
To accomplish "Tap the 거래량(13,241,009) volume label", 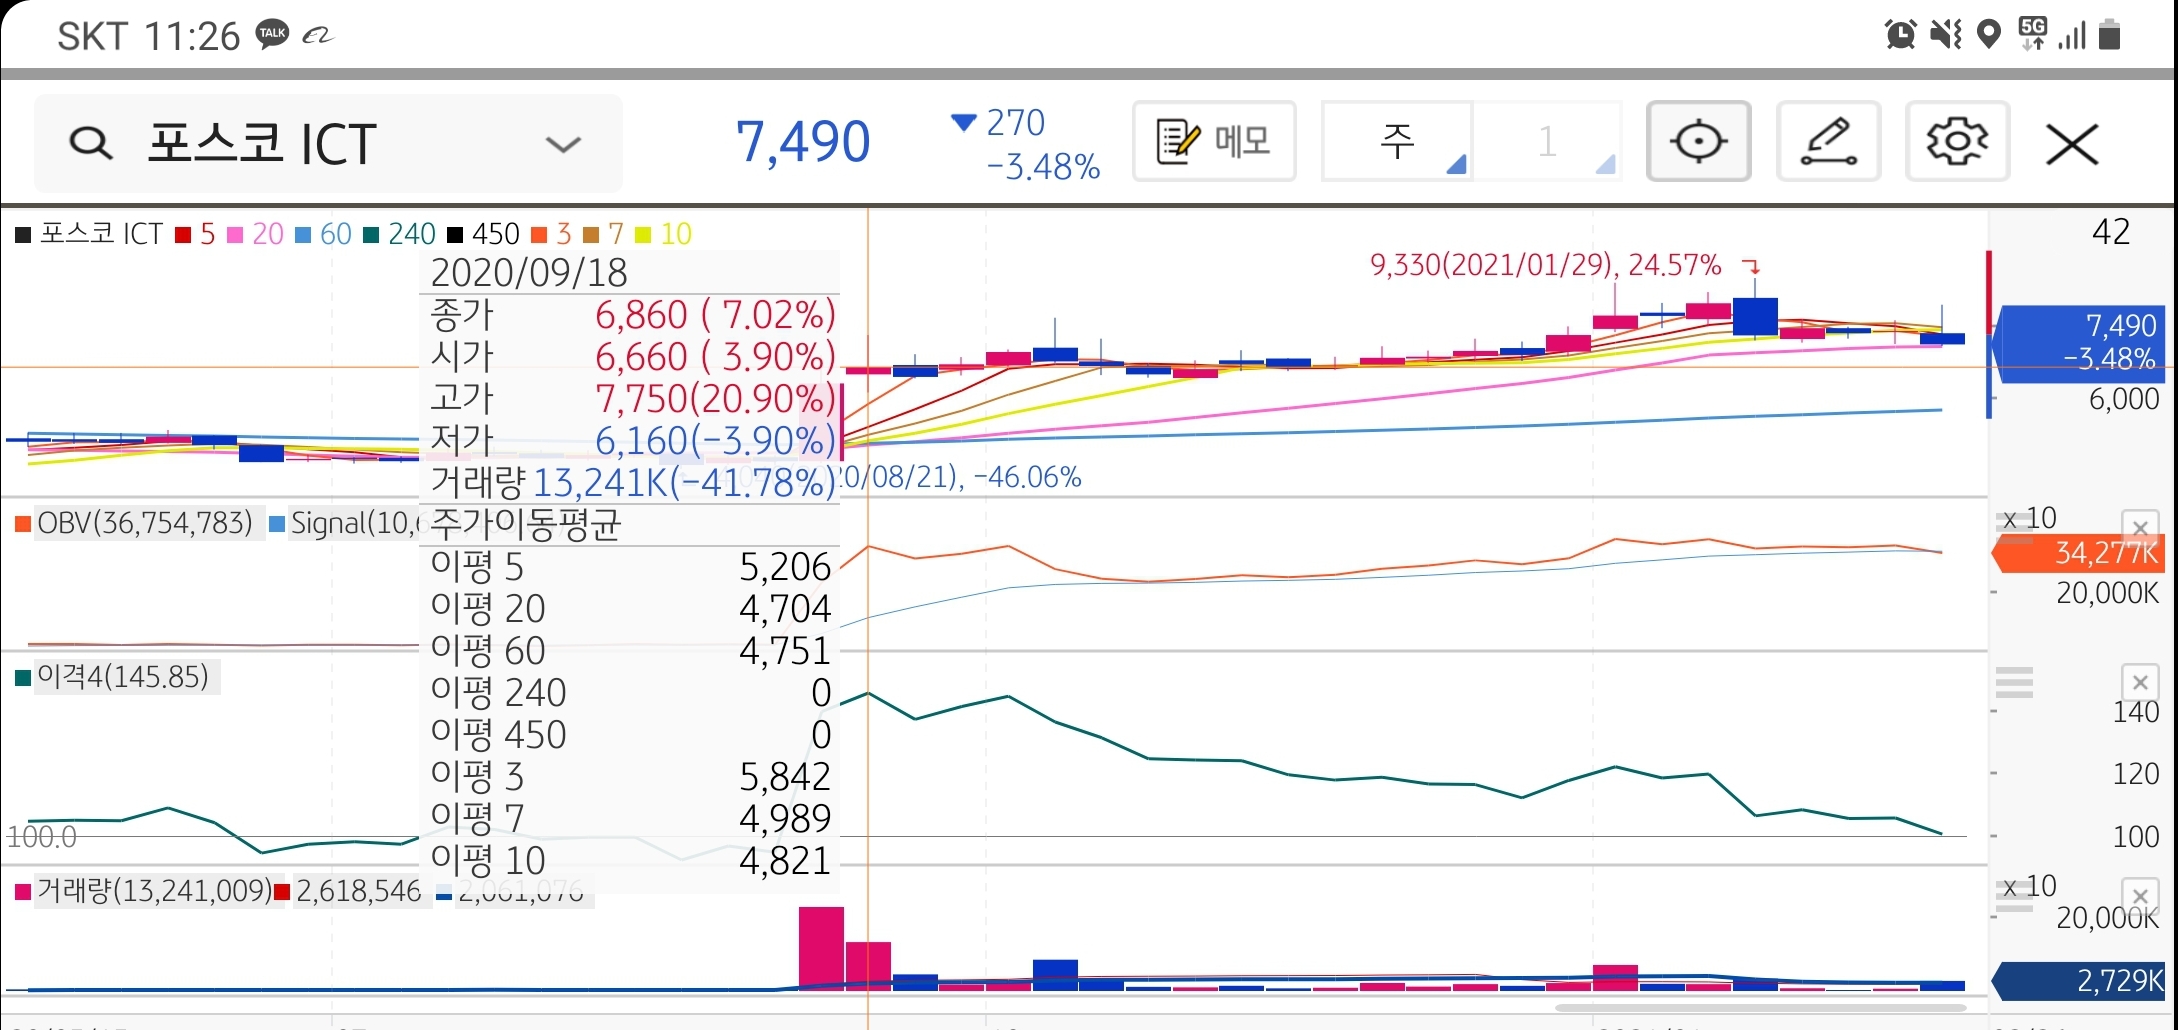I will click(x=143, y=890).
